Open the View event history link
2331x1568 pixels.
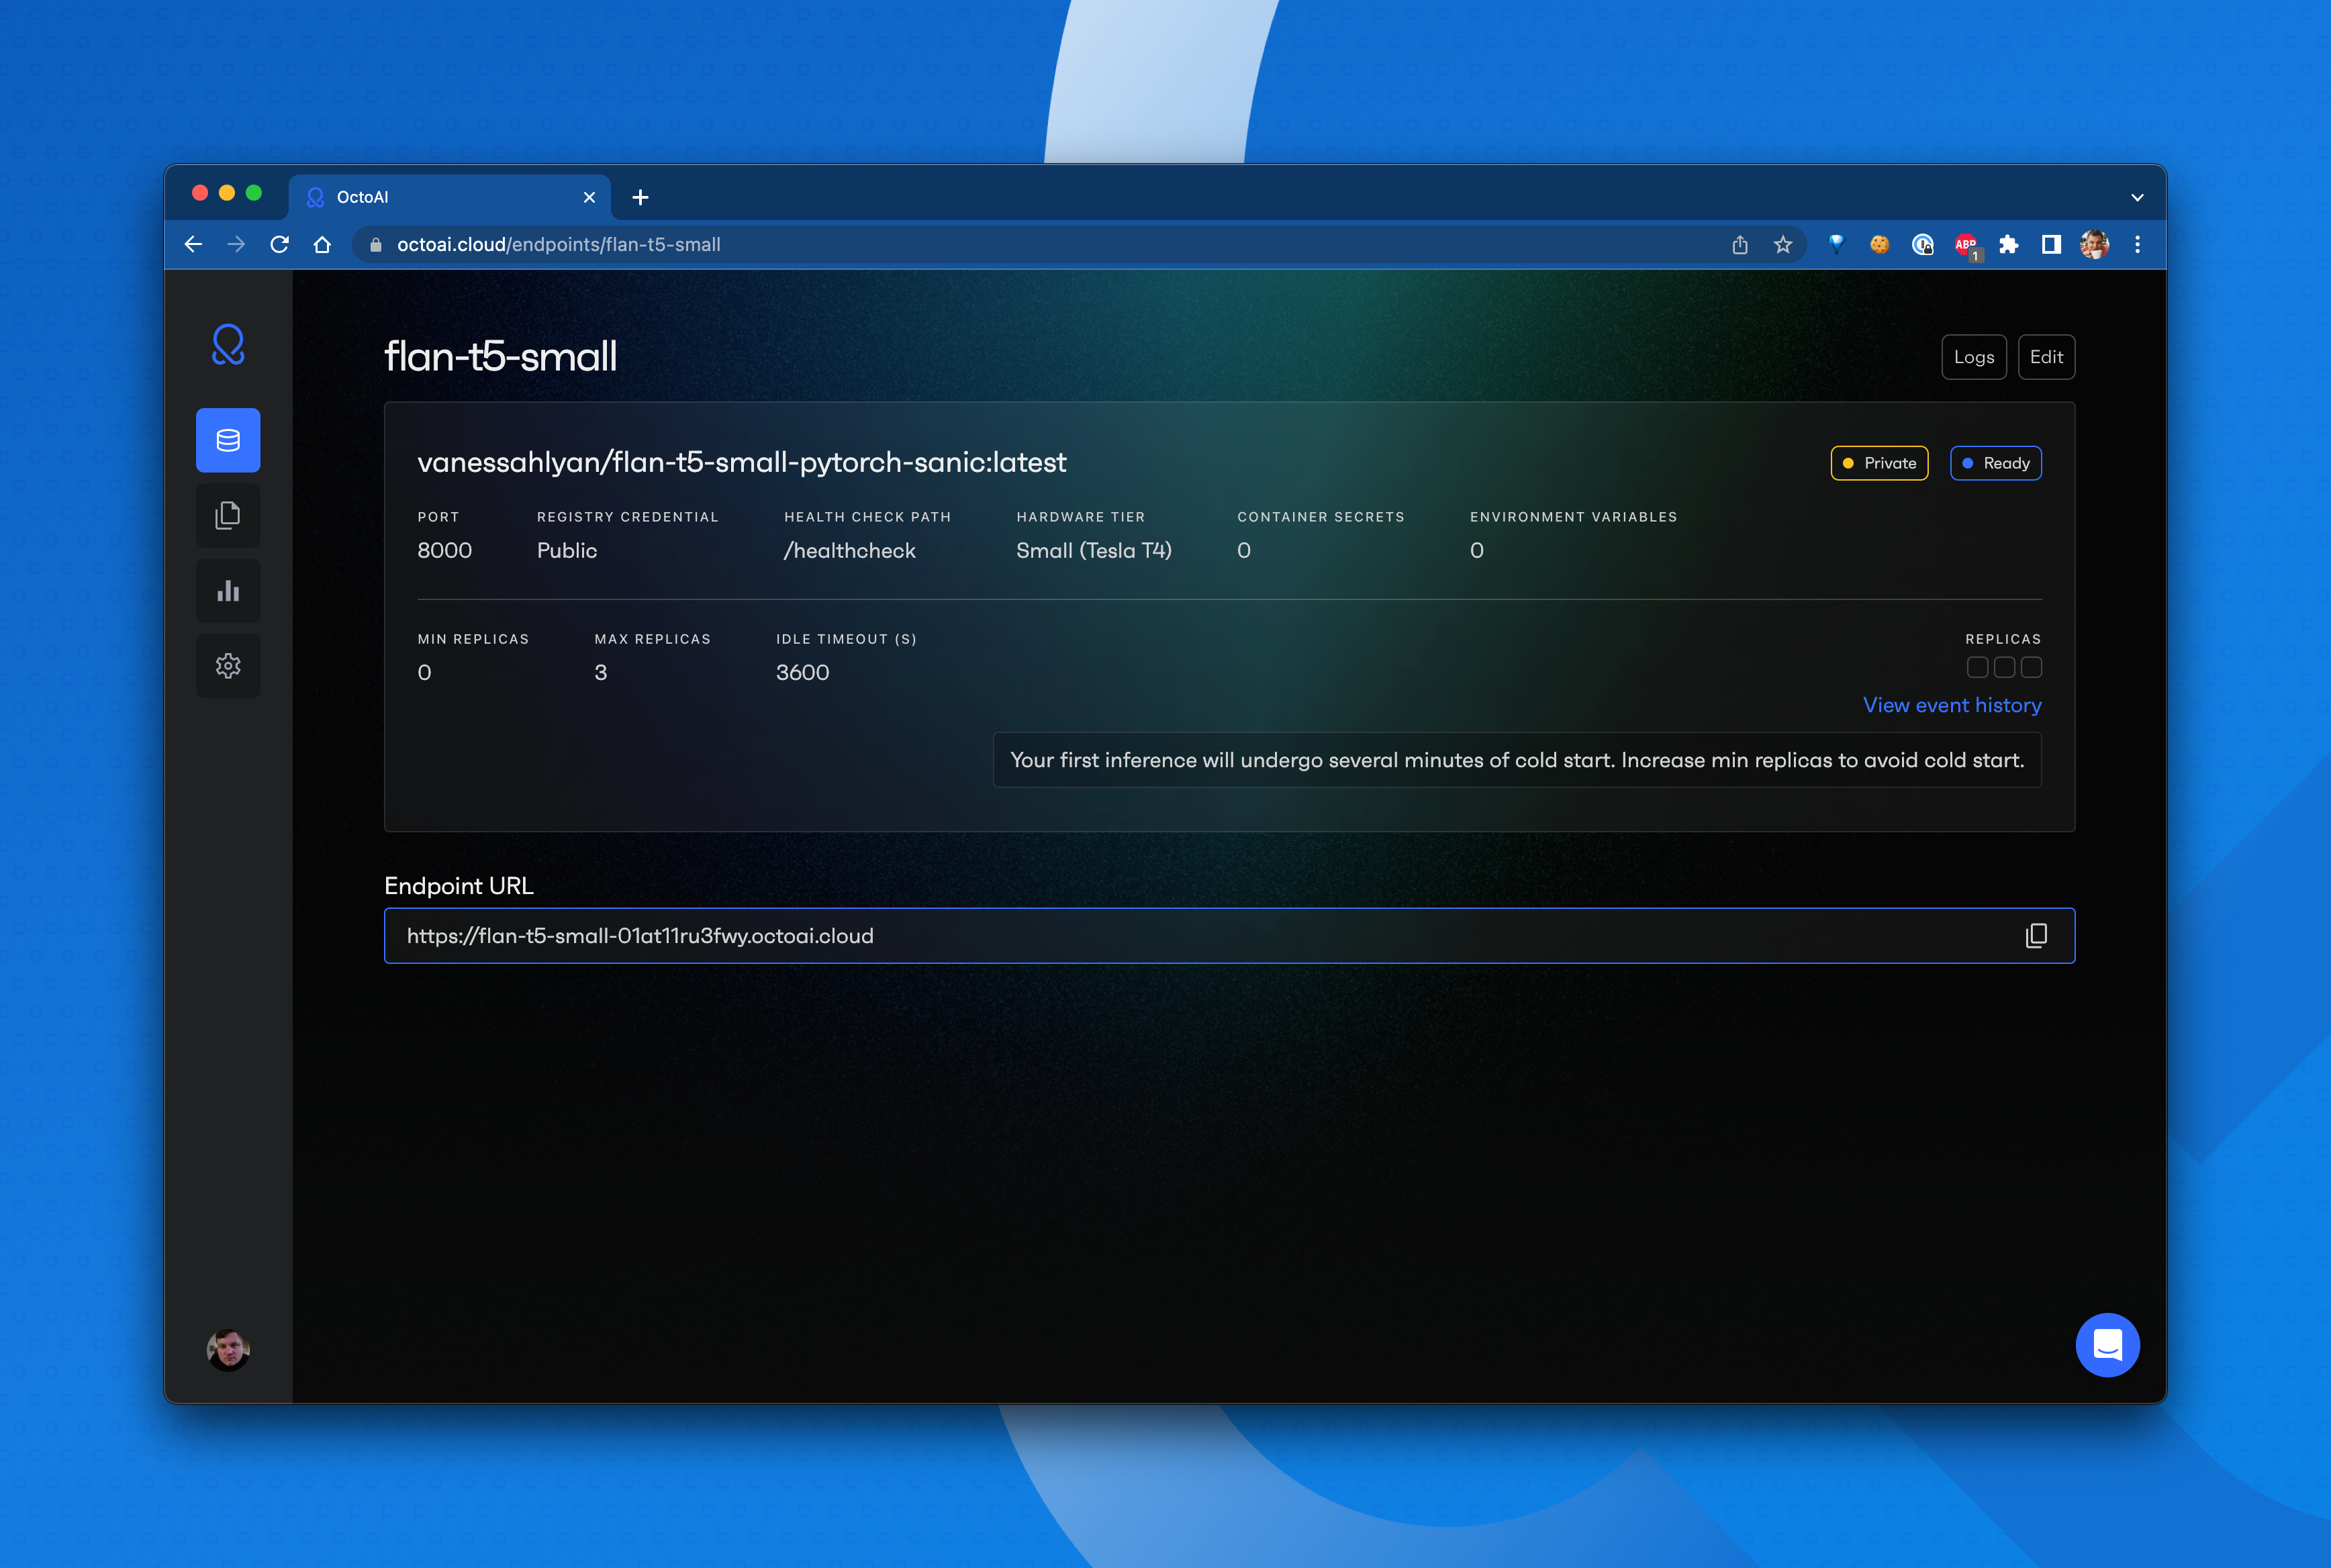pyautogui.click(x=1951, y=705)
